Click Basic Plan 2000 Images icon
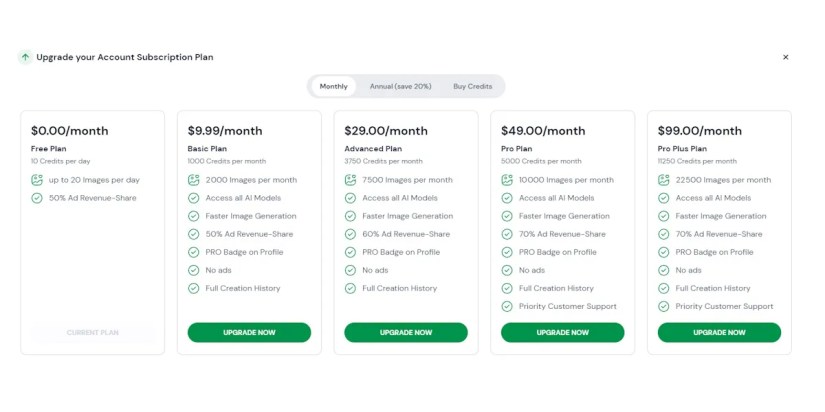Screen dimensions: 825x412 pos(194,180)
